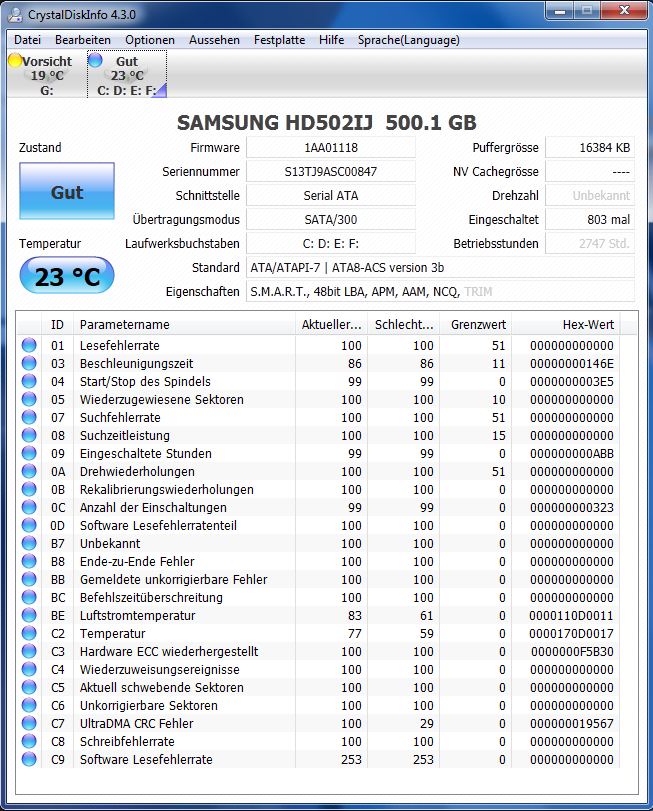653x811 pixels.
Task: Open the Optionen menu
Action: point(150,40)
